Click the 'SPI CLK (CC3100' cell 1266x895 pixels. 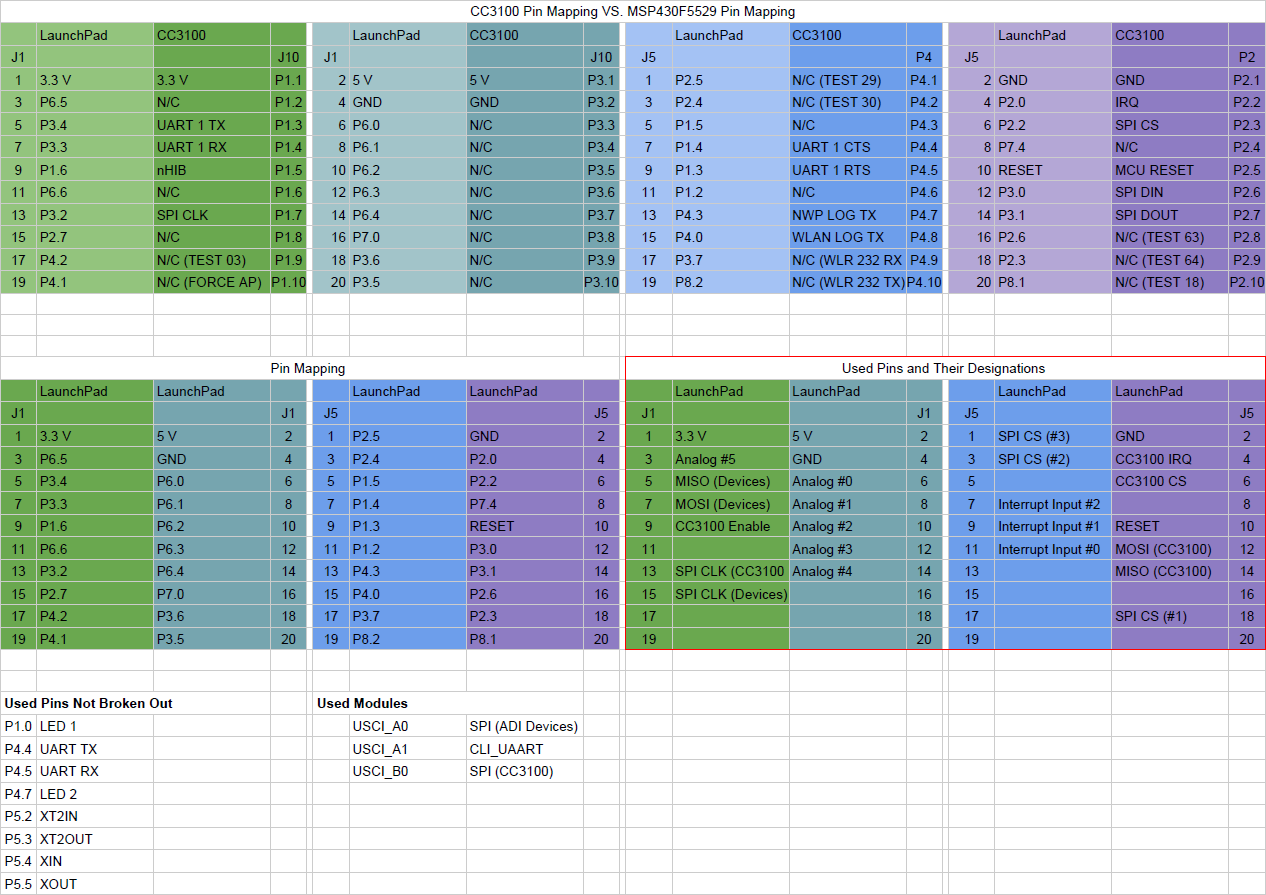click(x=731, y=571)
